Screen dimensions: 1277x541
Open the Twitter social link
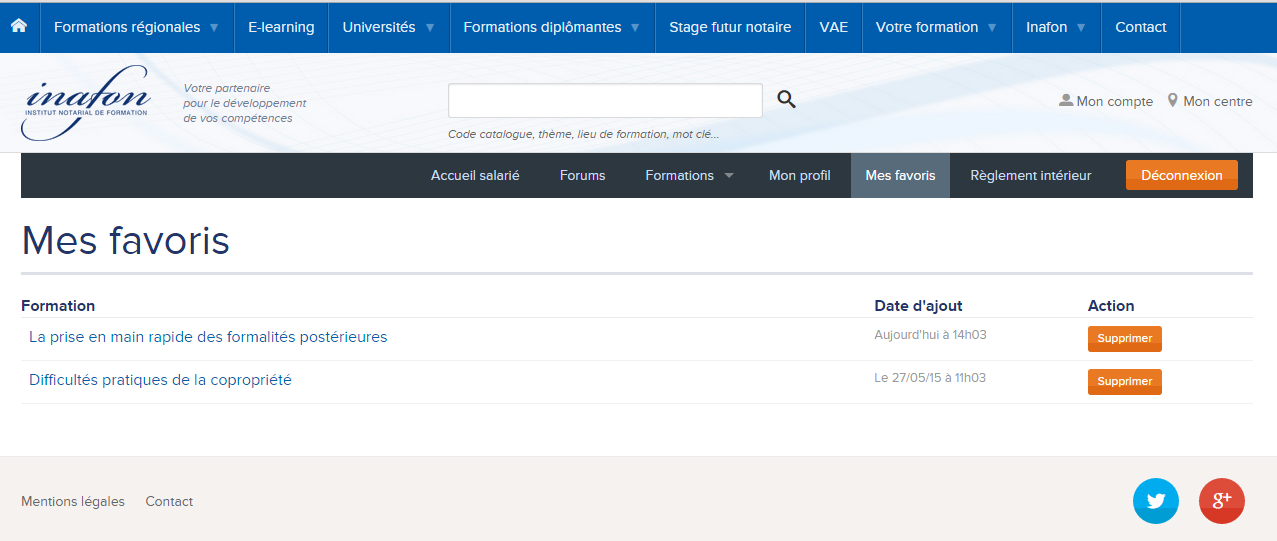point(1155,501)
